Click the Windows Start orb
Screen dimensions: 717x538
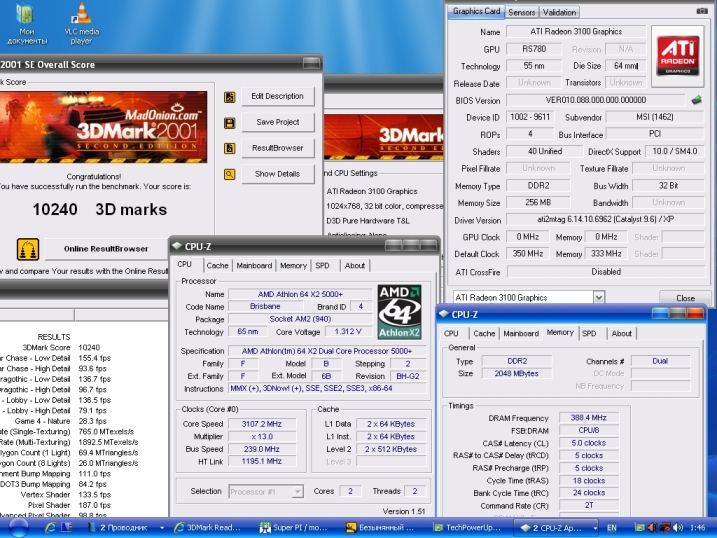[x=18, y=528]
